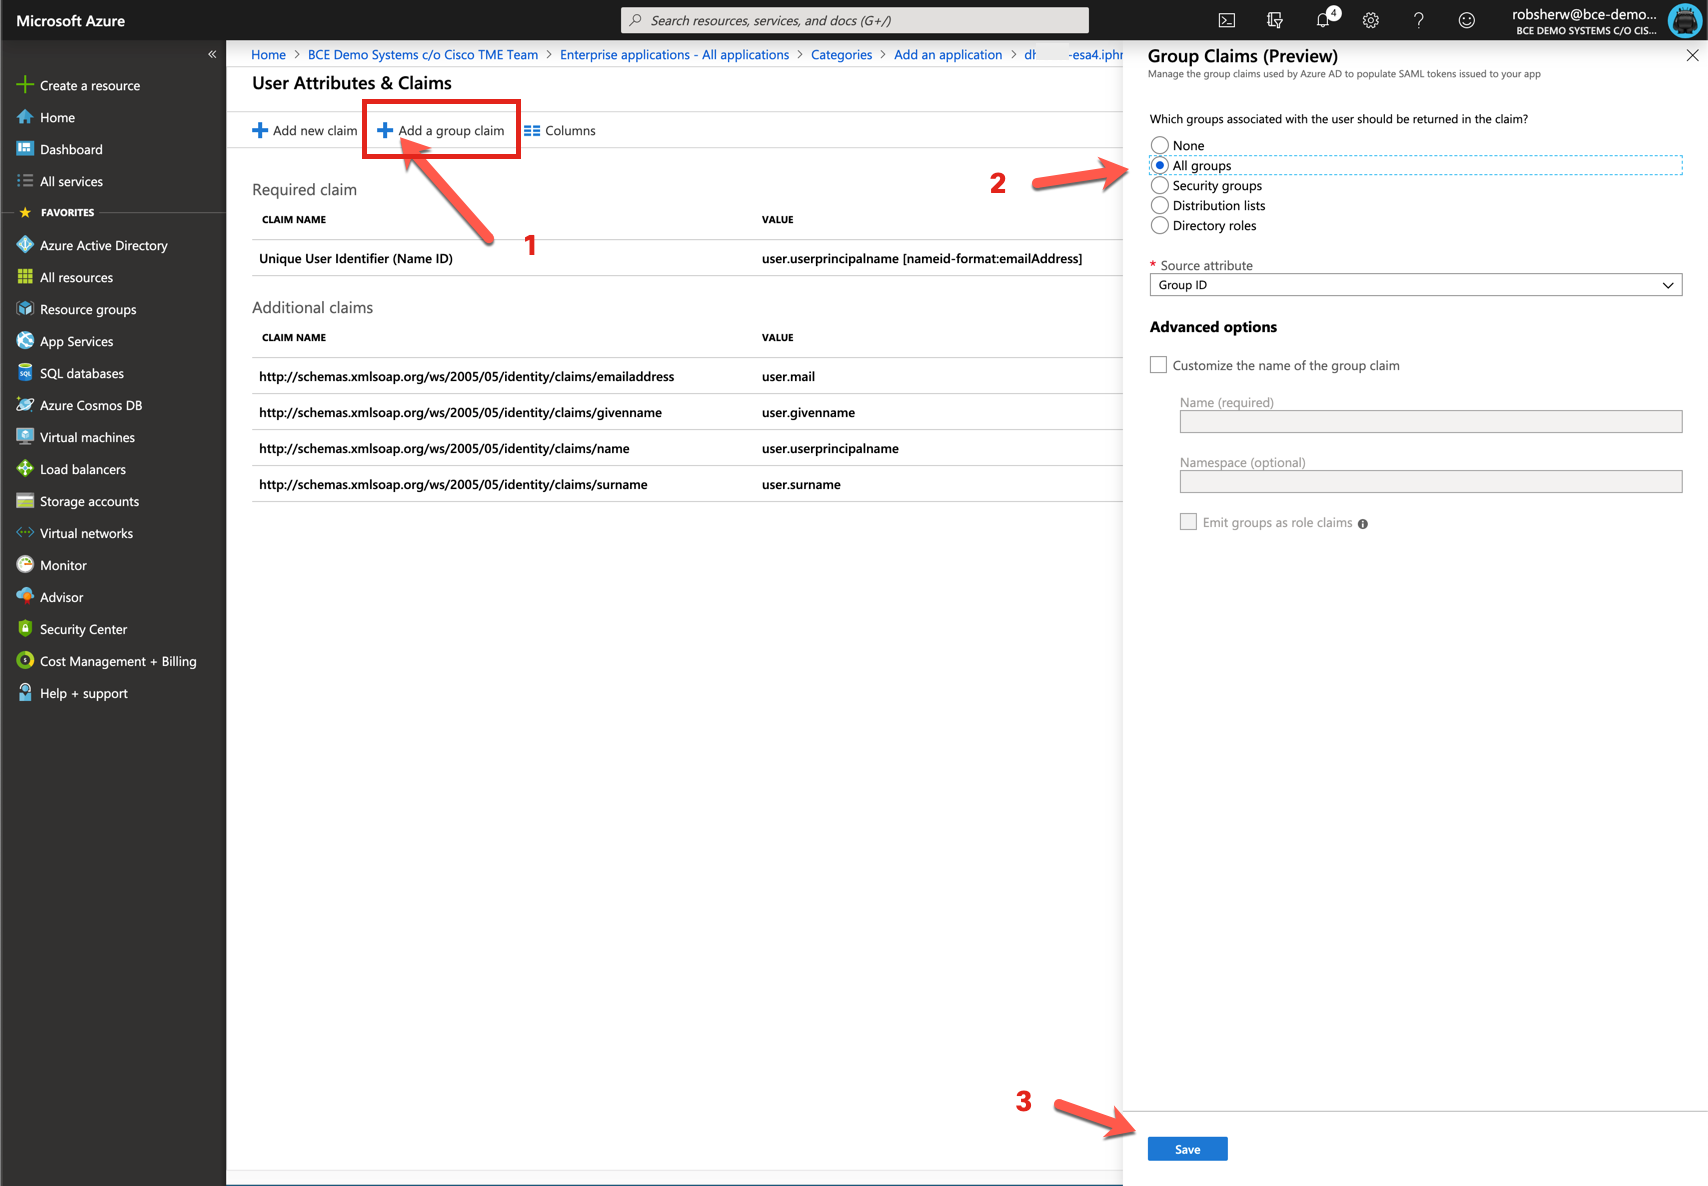The width and height of the screenshot is (1708, 1186).
Task: Go to Home in the breadcrumb
Action: point(268,55)
